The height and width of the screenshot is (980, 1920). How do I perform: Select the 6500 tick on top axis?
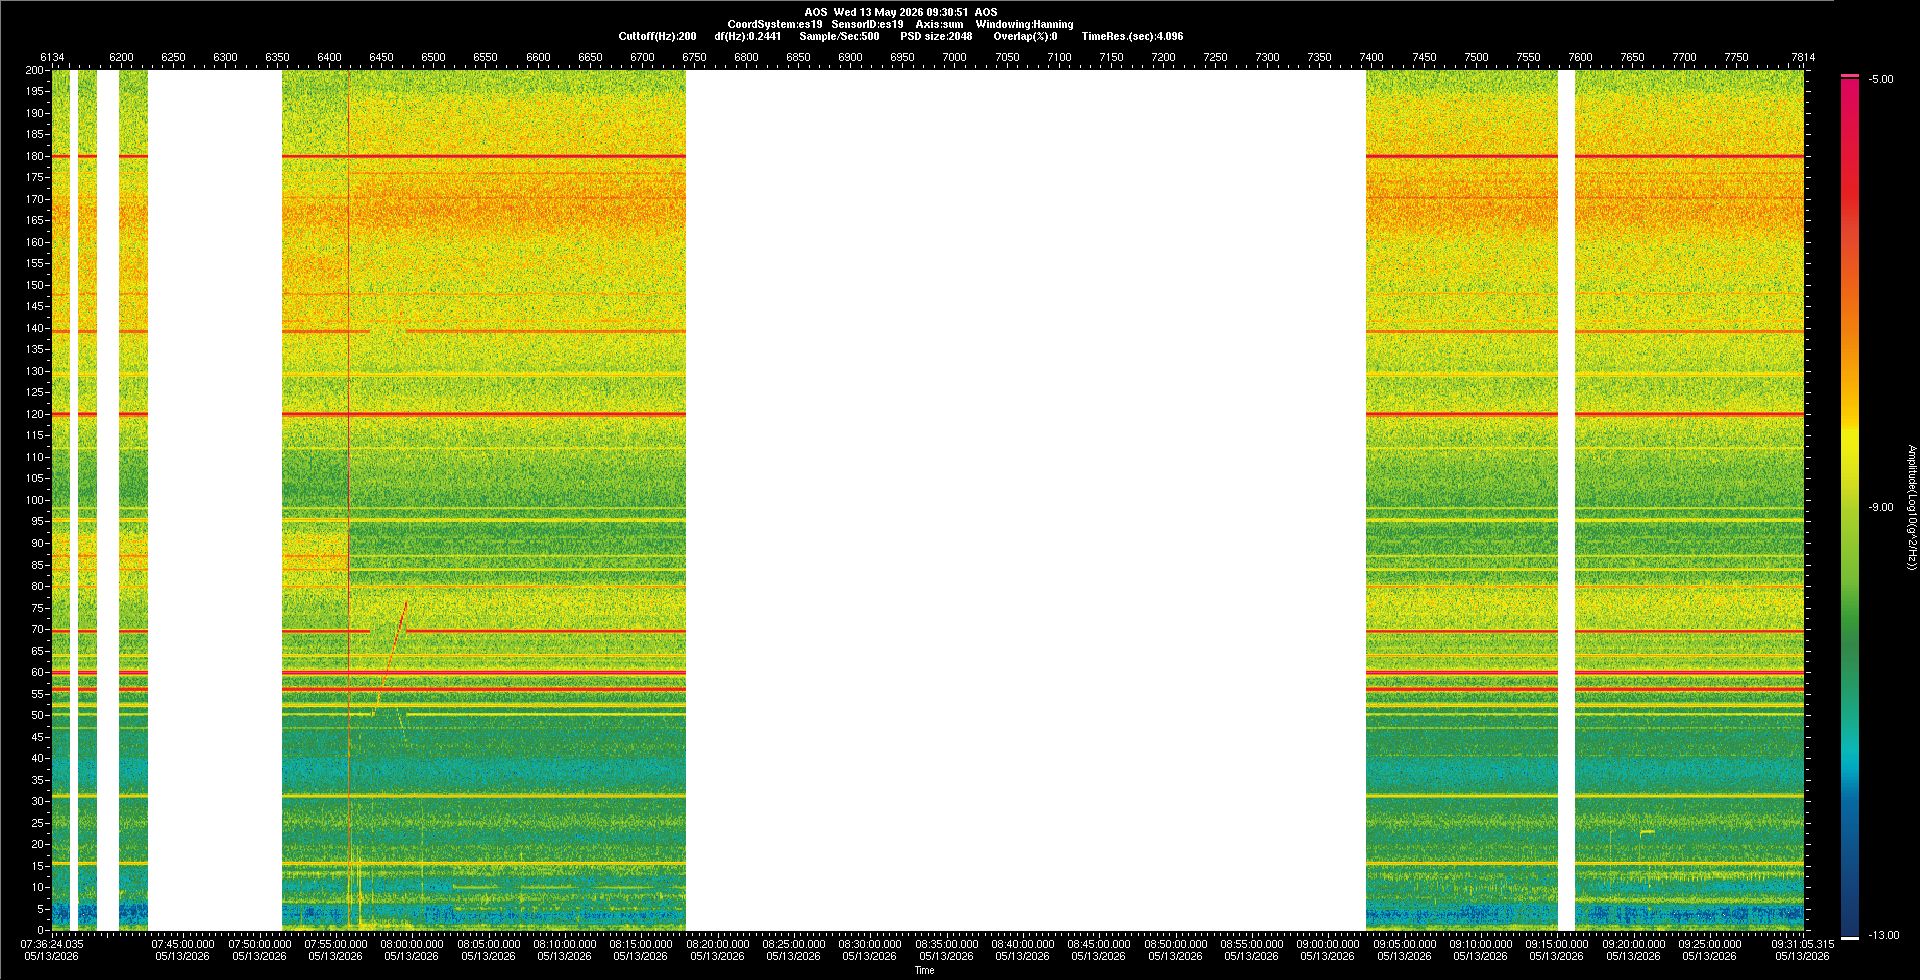[x=433, y=57]
